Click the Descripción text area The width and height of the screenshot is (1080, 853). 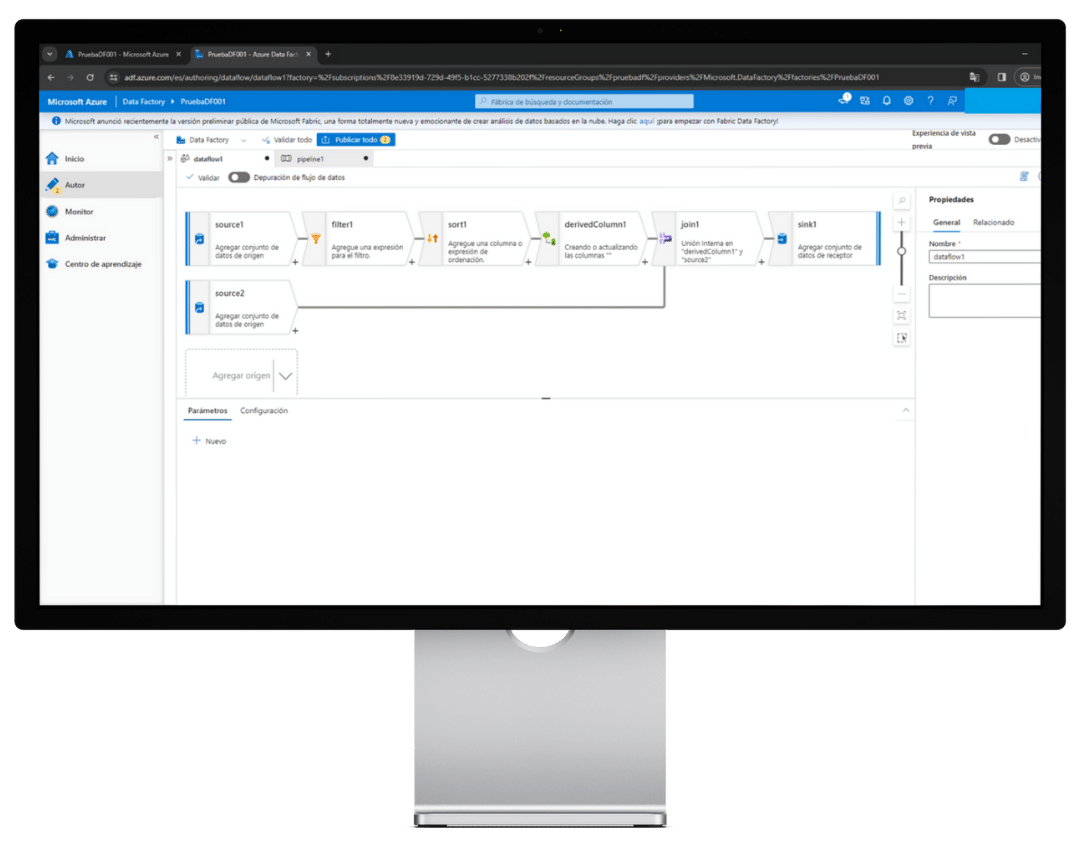[x=985, y=301]
